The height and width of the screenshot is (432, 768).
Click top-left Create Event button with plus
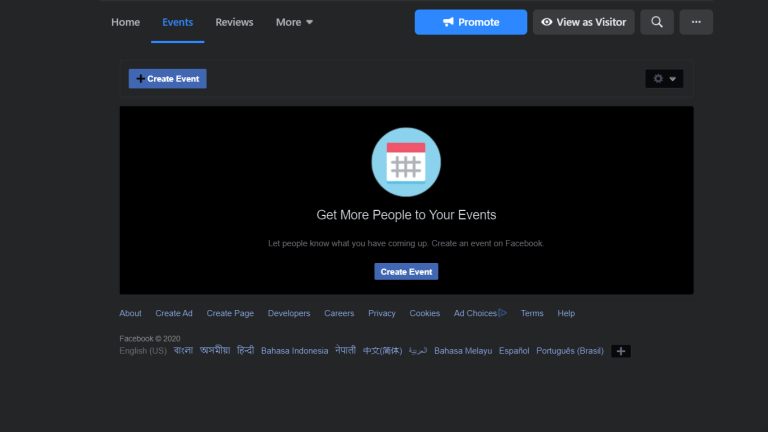[168, 78]
